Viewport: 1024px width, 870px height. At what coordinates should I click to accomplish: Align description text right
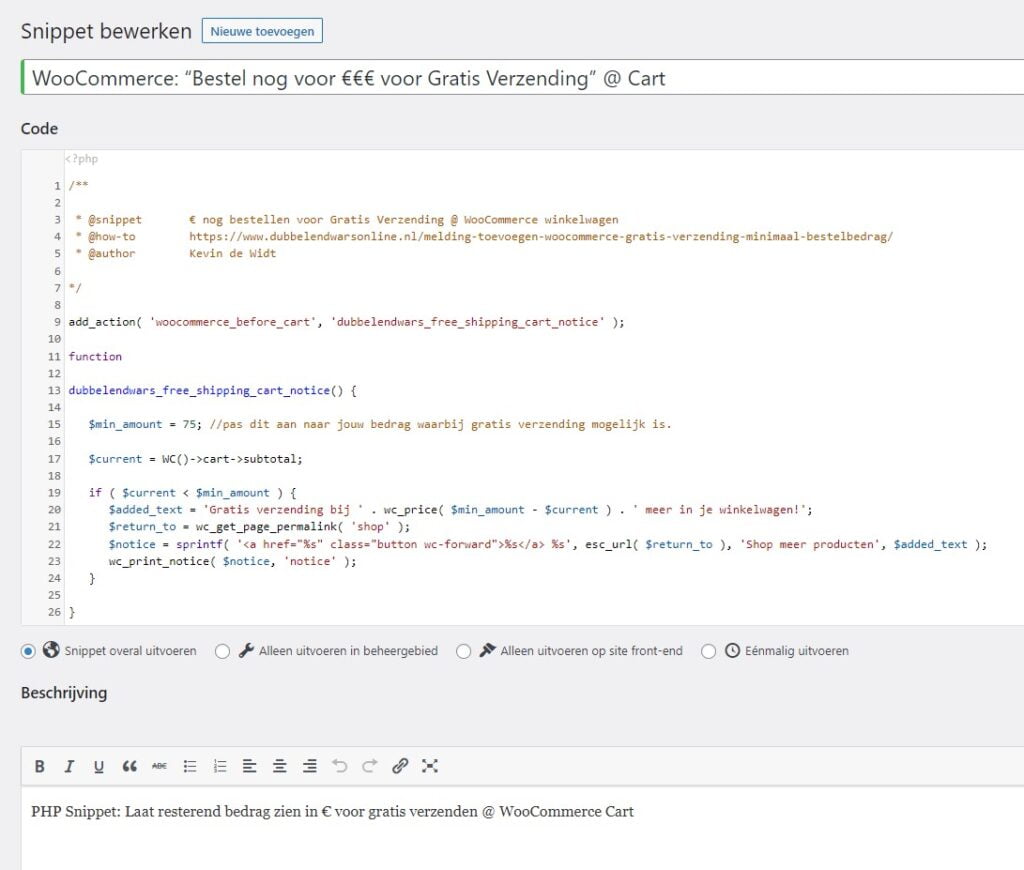point(310,766)
